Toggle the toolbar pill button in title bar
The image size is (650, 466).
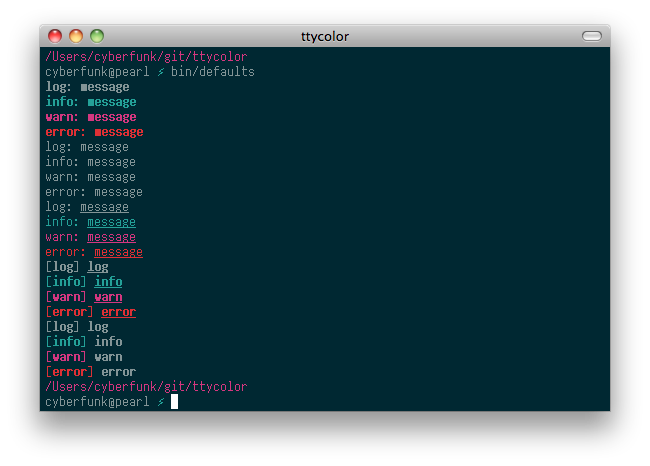coord(592,36)
